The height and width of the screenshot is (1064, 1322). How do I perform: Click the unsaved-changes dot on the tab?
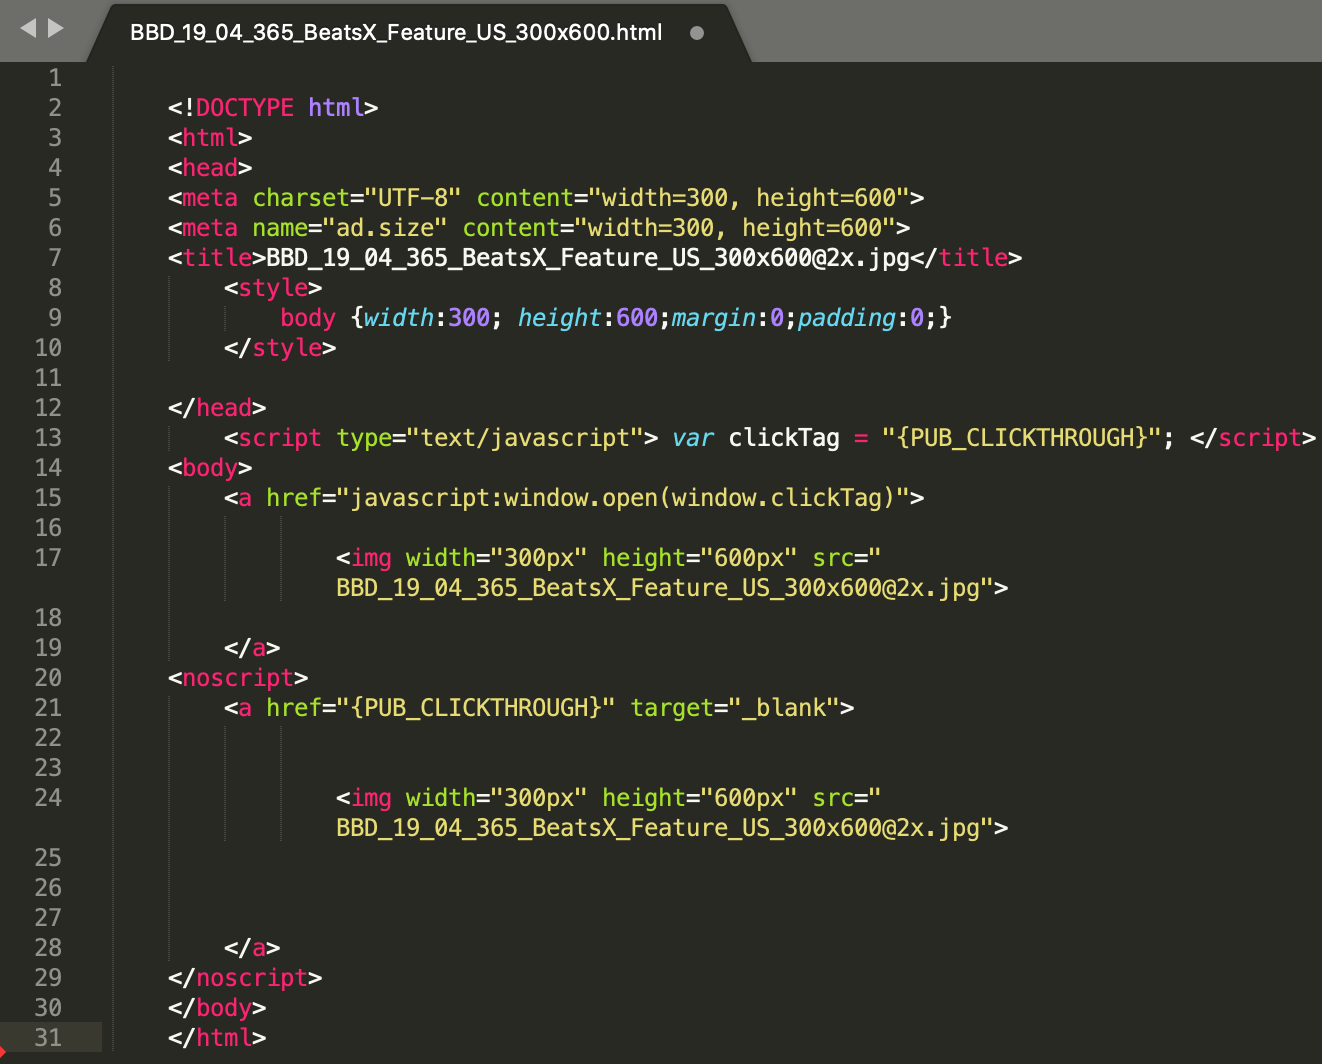[695, 31]
